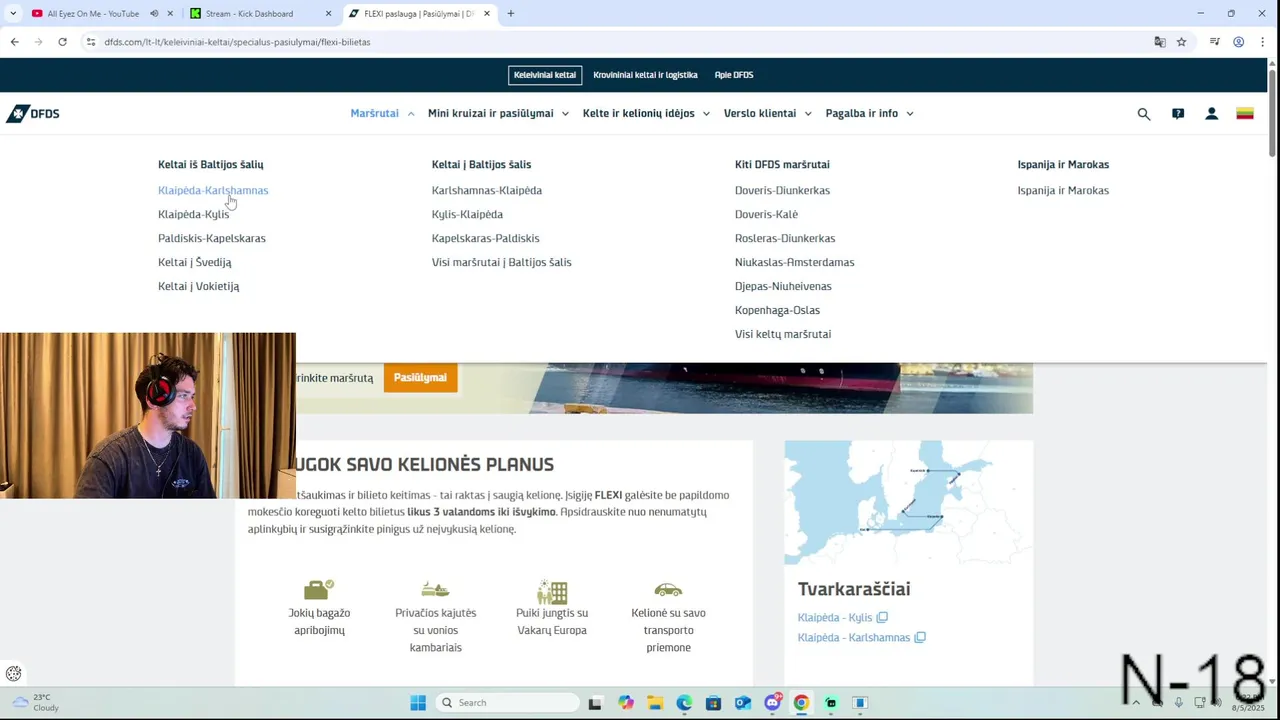This screenshot has height=720, width=1280.
Task: Expand Kelte ir kelionių idėjos menu
Action: (646, 114)
